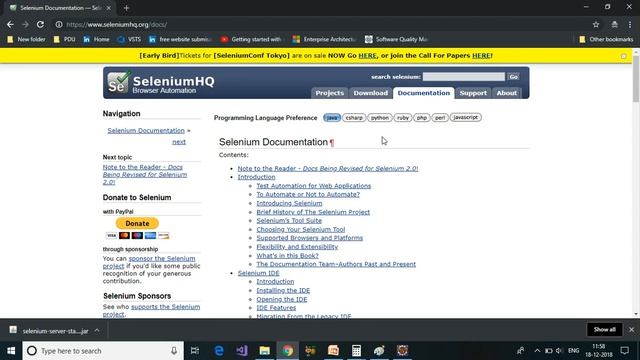The width and height of the screenshot is (640, 360).
Task: Switch to Chrome on the taskbar
Action: coord(287,351)
